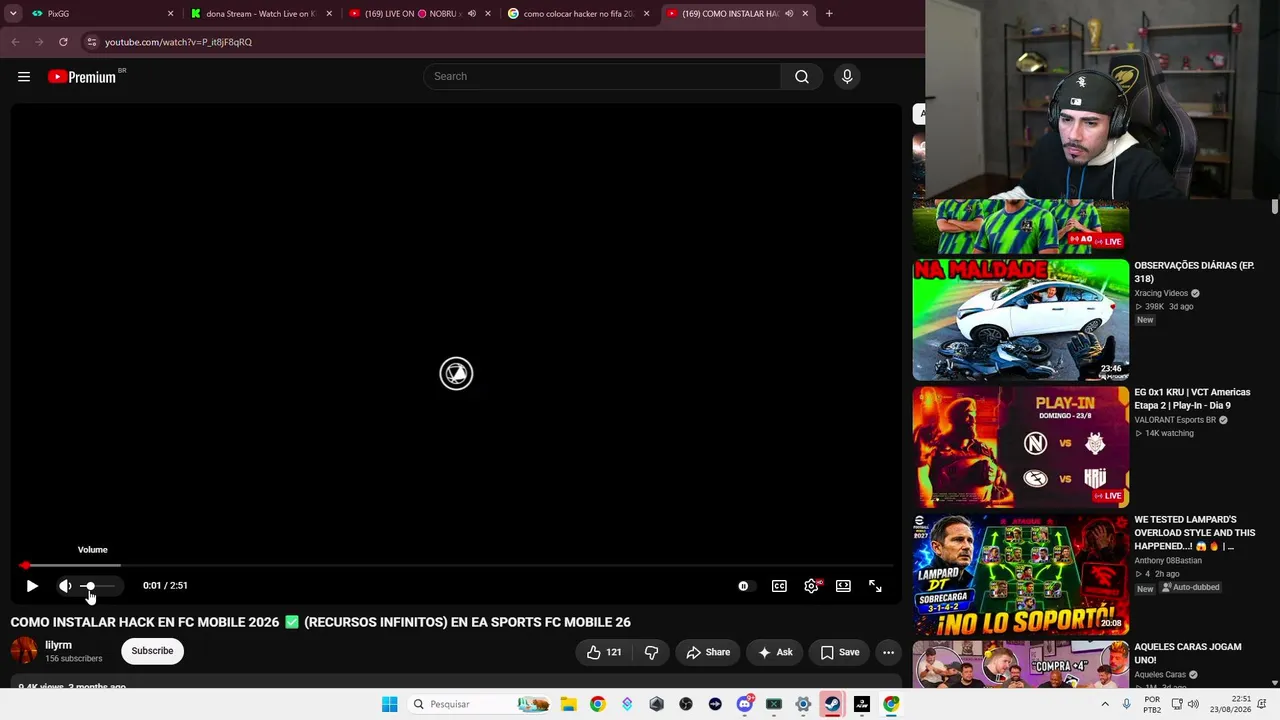The height and width of the screenshot is (720, 1280).
Task: Open the VCT Play-In live stream thumbnail
Action: pos(1020,447)
